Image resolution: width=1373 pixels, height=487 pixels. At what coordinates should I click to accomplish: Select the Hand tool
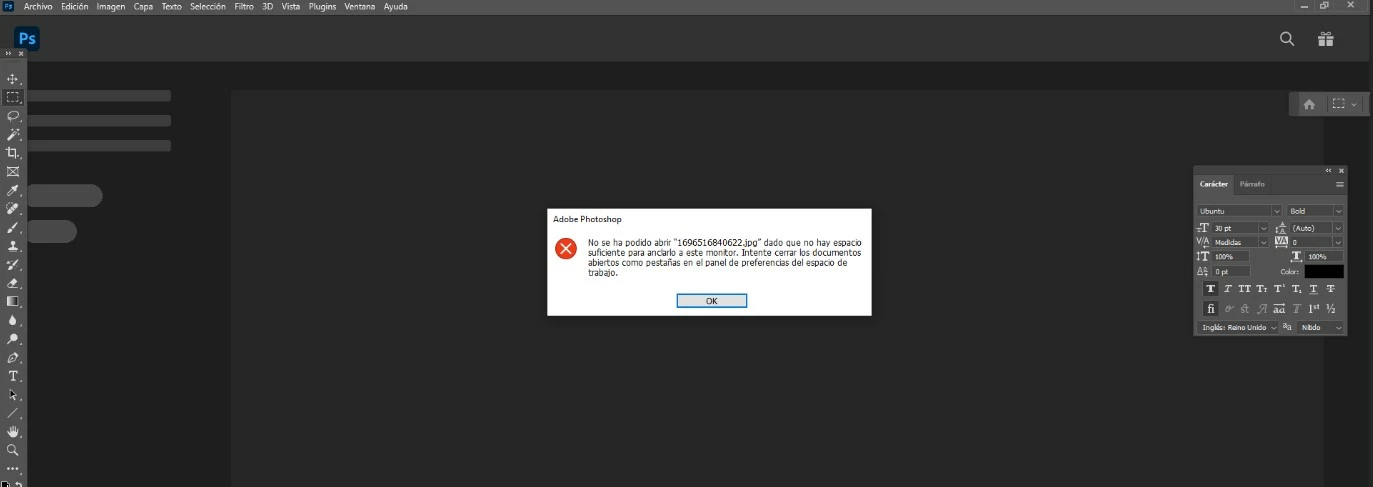click(x=13, y=431)
